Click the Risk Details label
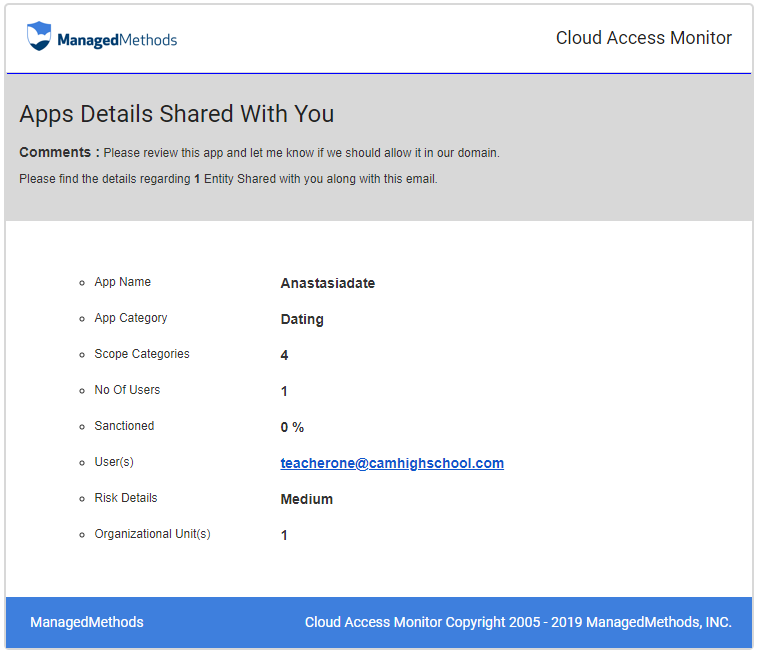The height and width of the screenshot is (654, 758). pos(125,498)
